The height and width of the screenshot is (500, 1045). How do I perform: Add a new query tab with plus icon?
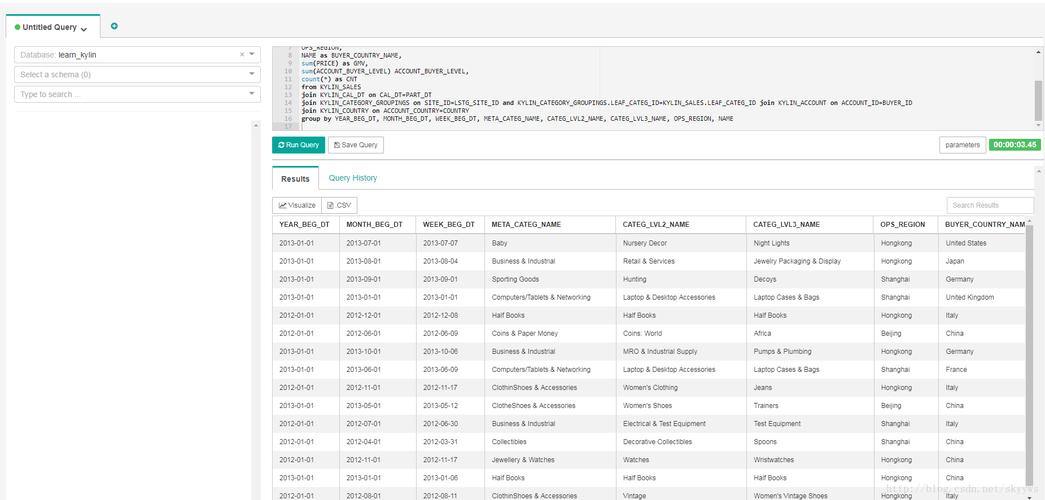114,26
